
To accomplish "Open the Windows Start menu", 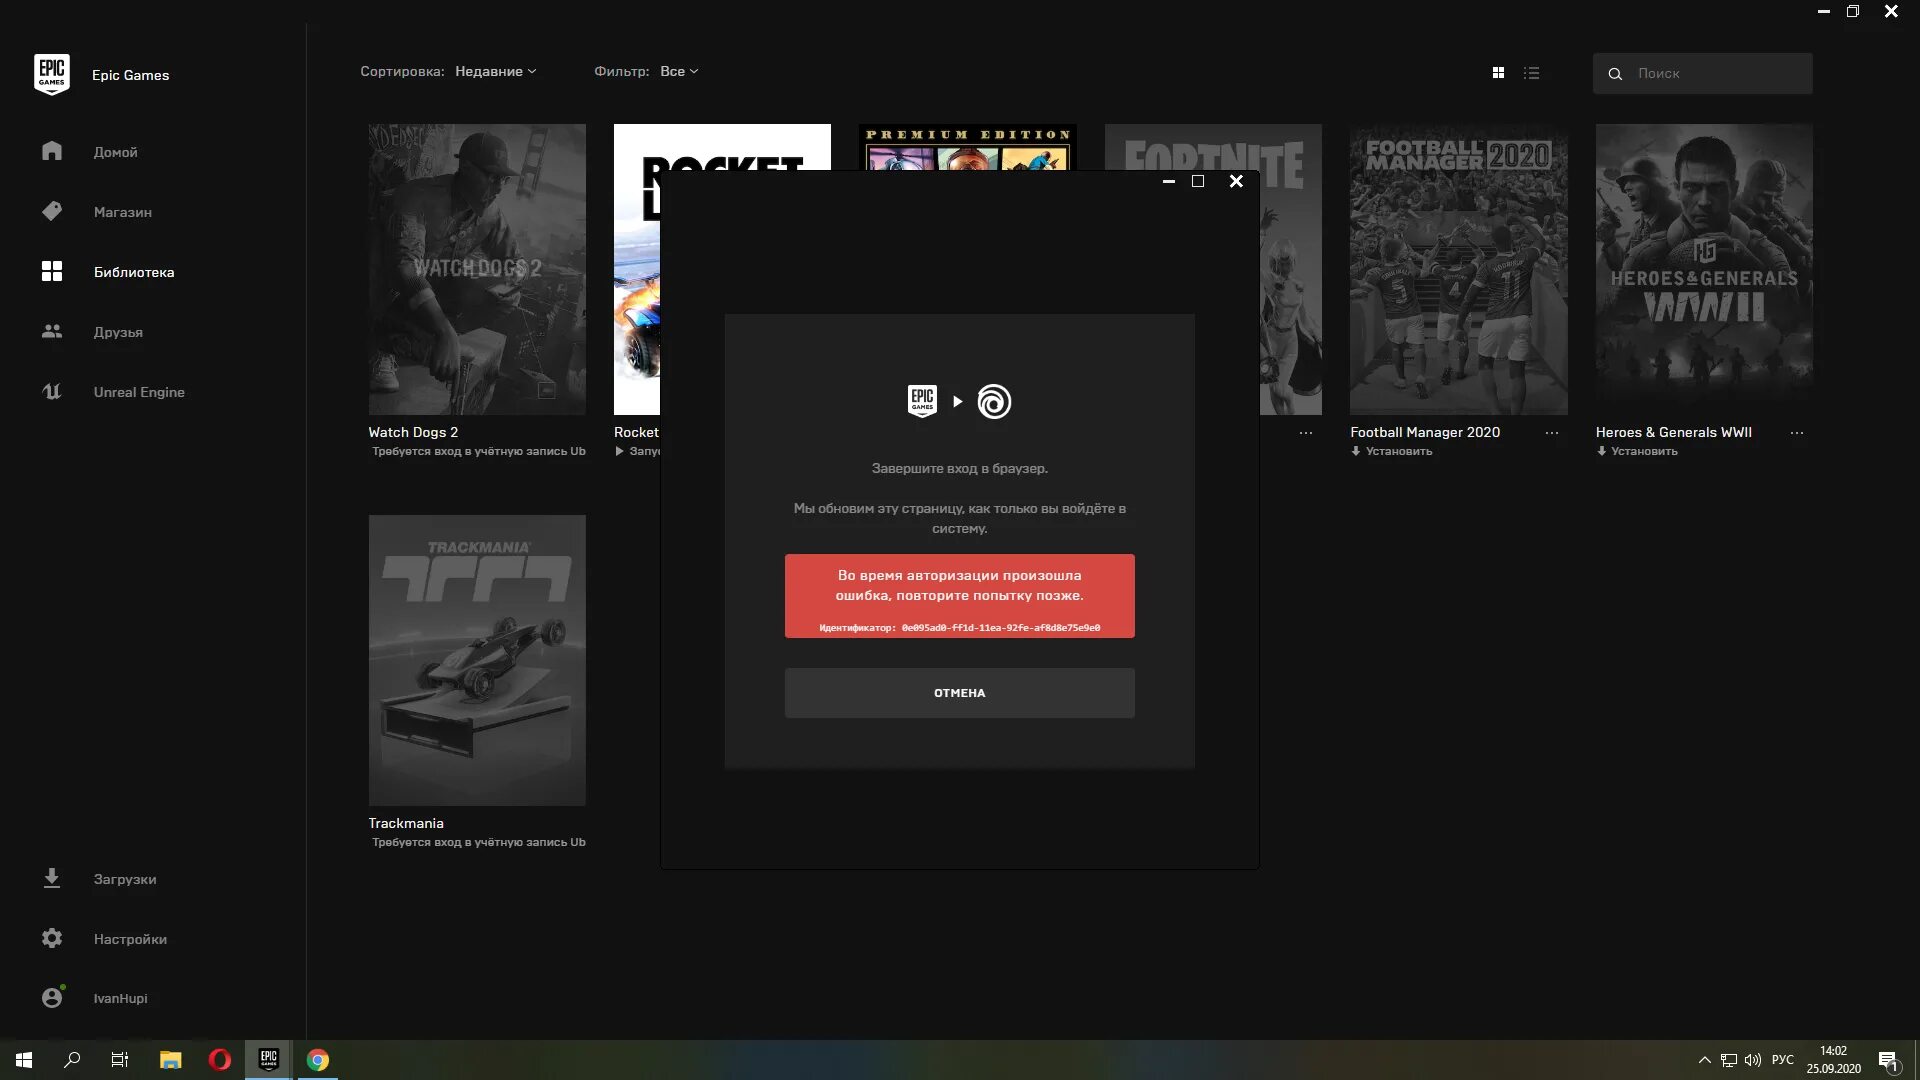I will (x=24, y=1060).
